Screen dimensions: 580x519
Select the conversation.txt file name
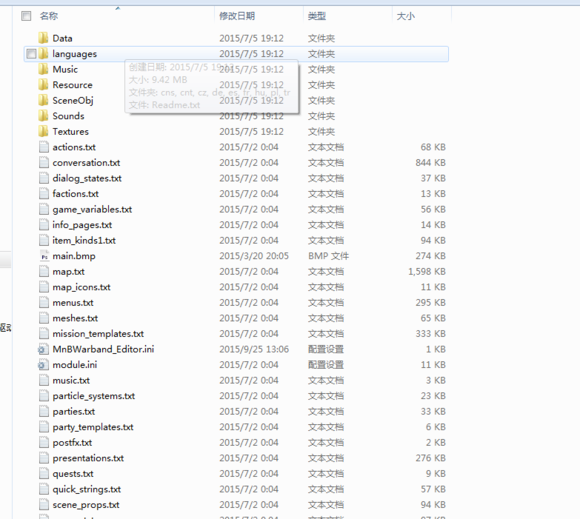click(x=86, y=163)
